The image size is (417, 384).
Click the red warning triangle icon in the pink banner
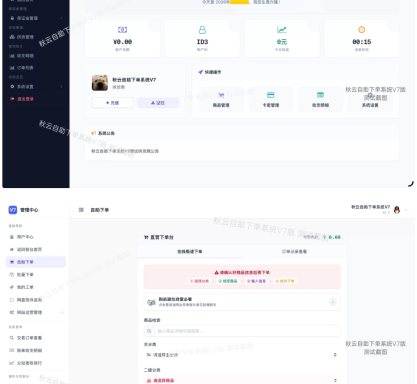[216, 272]
